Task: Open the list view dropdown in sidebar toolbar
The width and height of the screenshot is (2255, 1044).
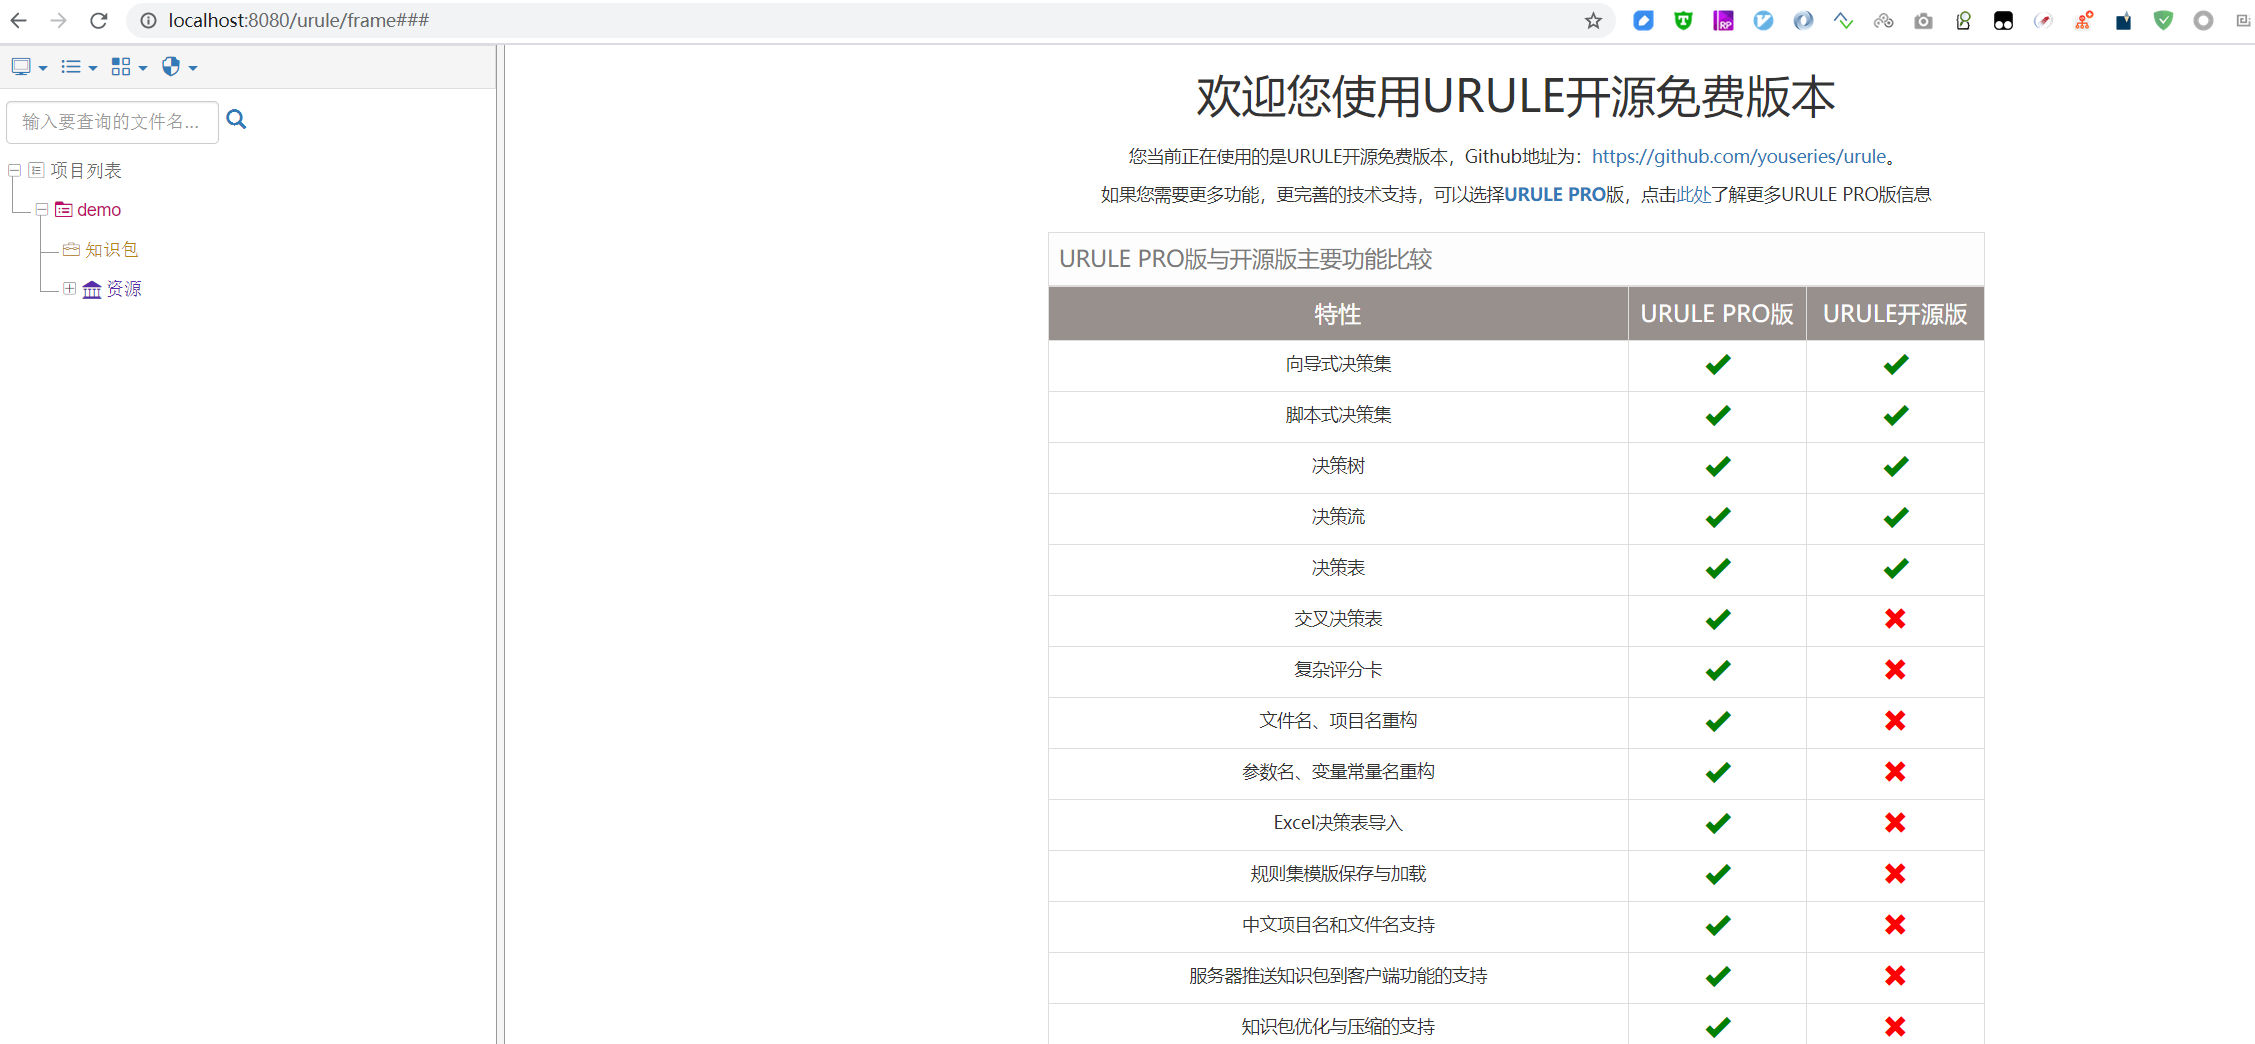Action: pyautogui.click(x=79, y=67)
